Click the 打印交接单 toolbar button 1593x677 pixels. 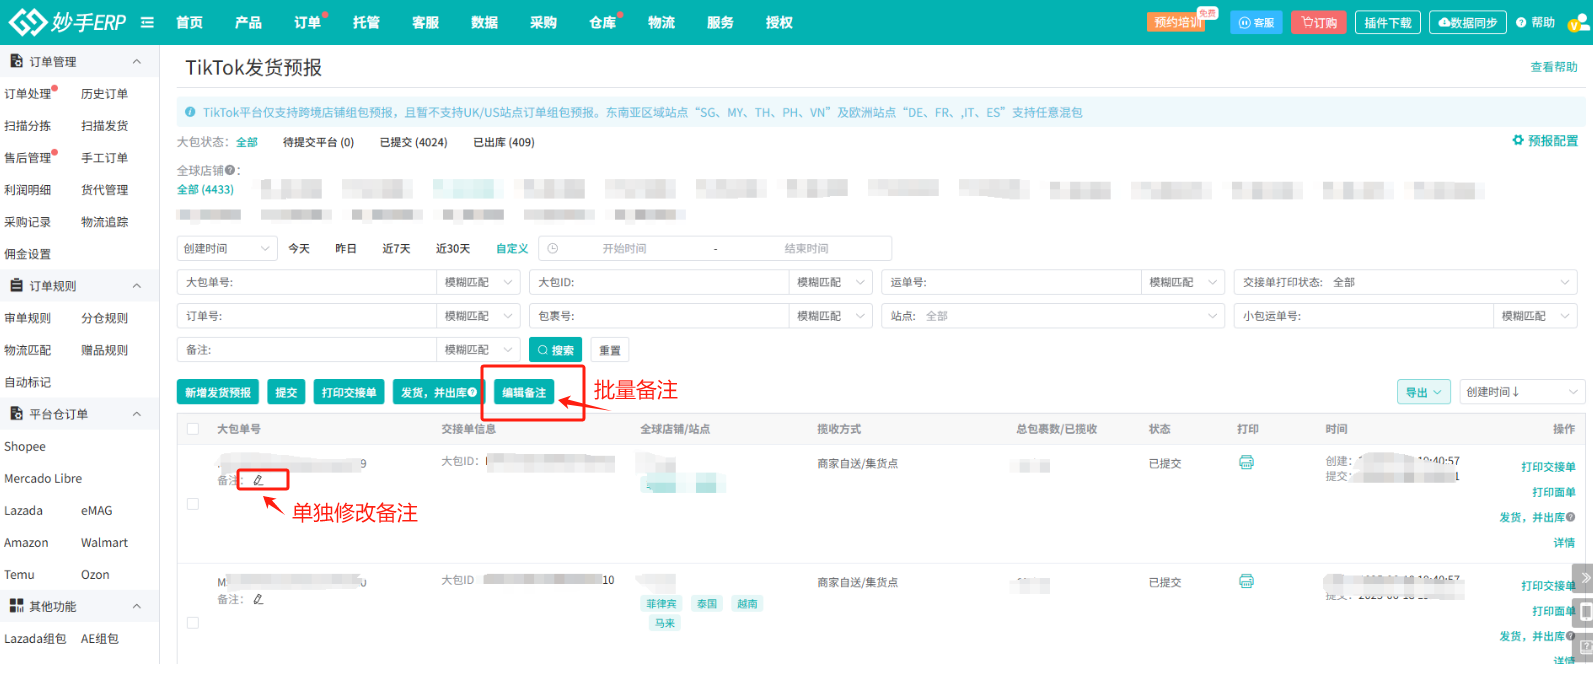pyautogui.click(x=349, y=393)
